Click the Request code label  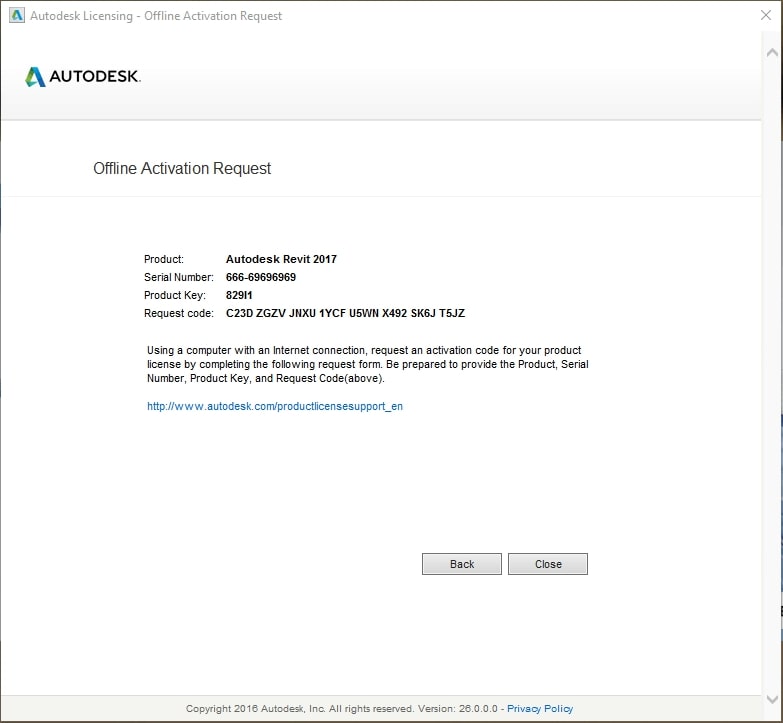point(179,314)
